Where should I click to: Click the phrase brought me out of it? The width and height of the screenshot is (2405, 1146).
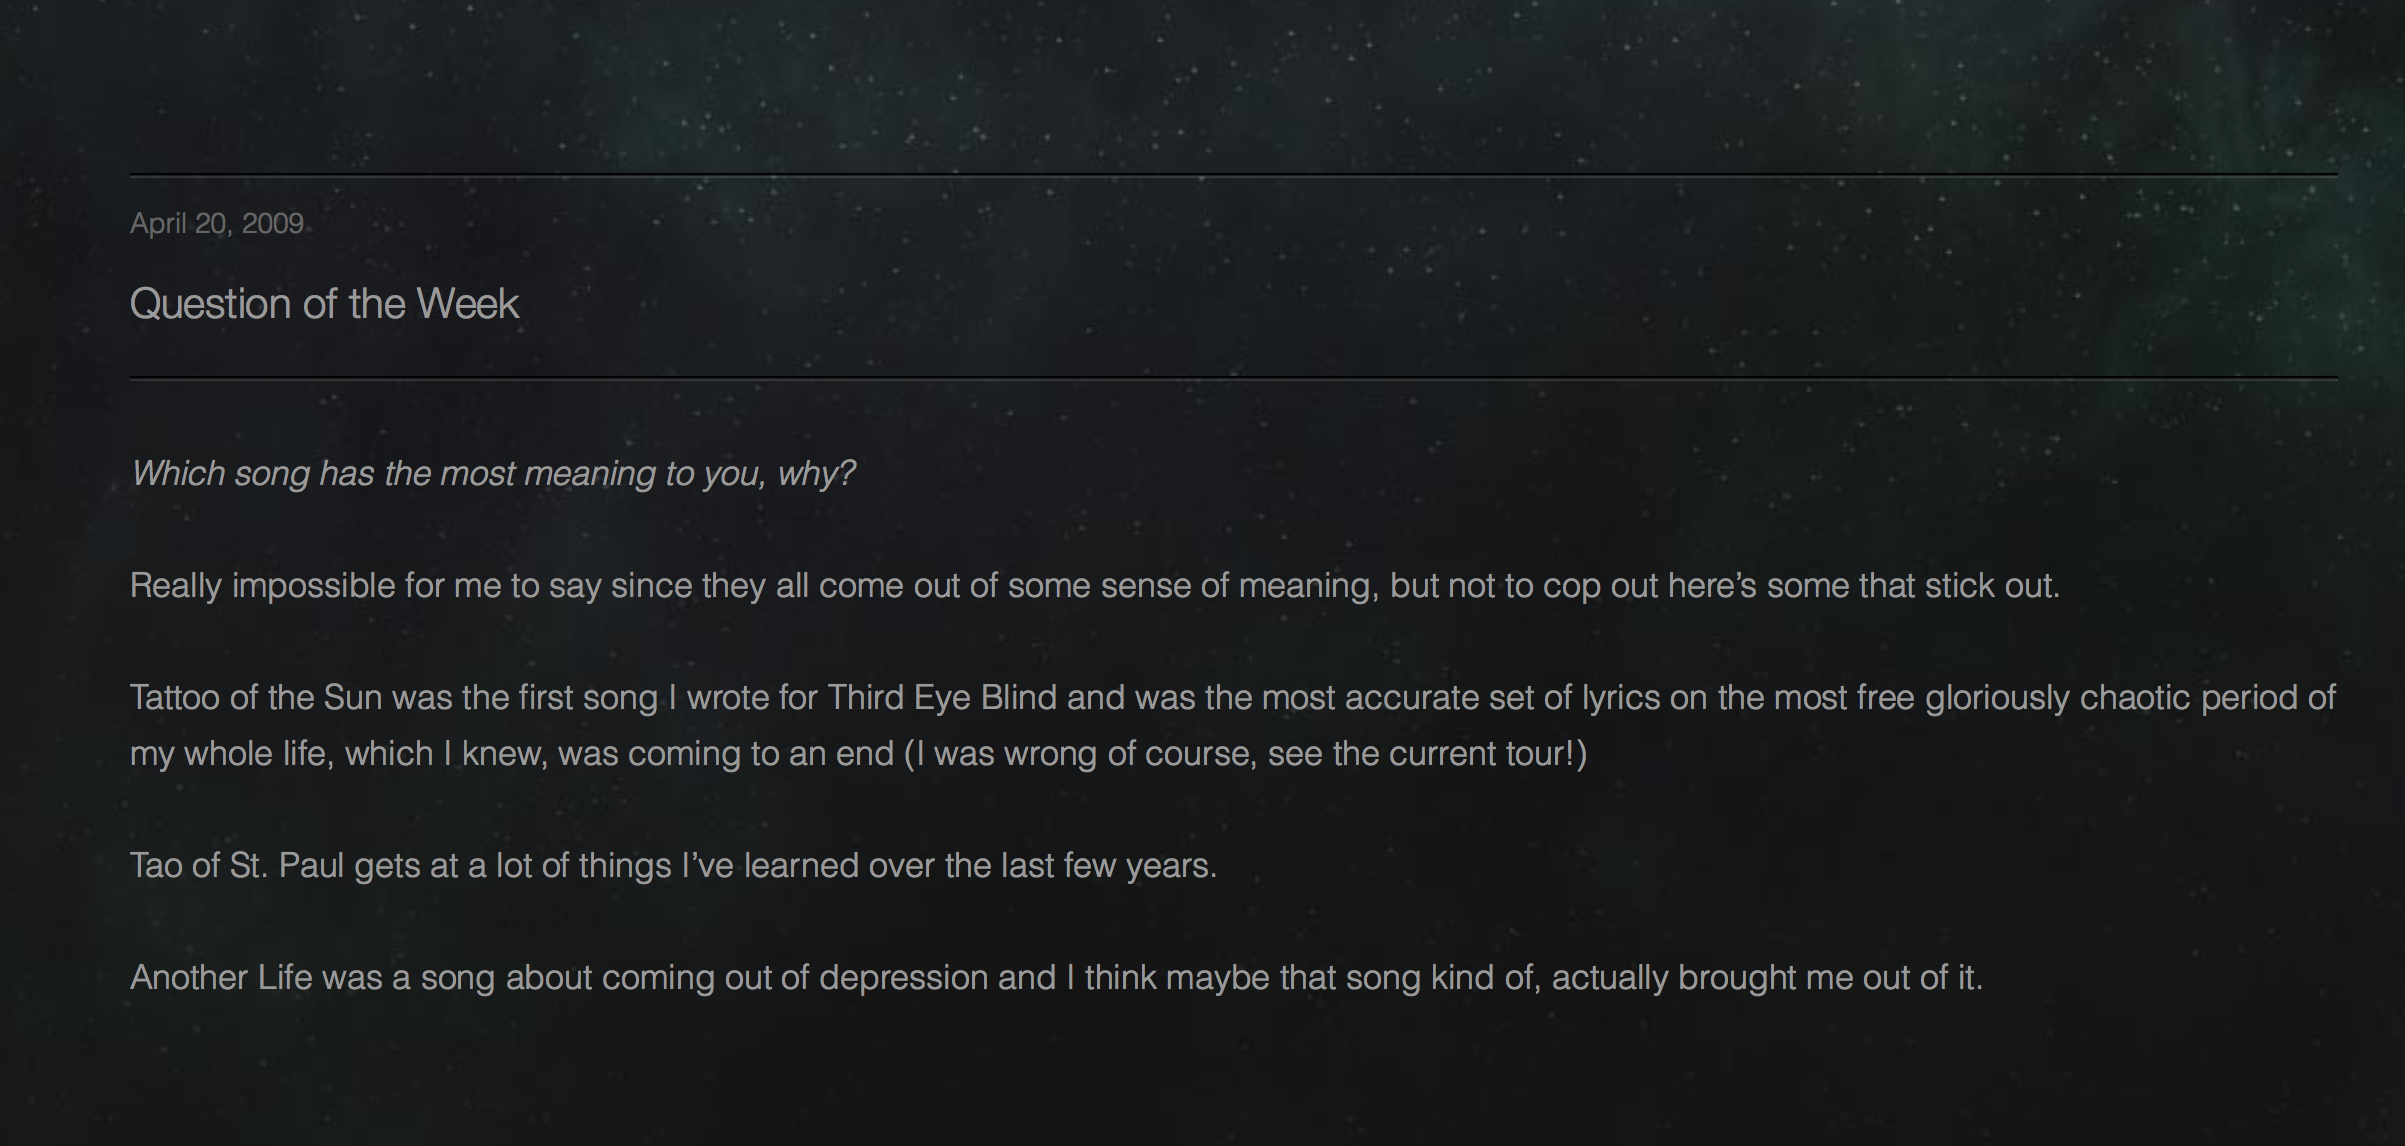point(1828,977)
